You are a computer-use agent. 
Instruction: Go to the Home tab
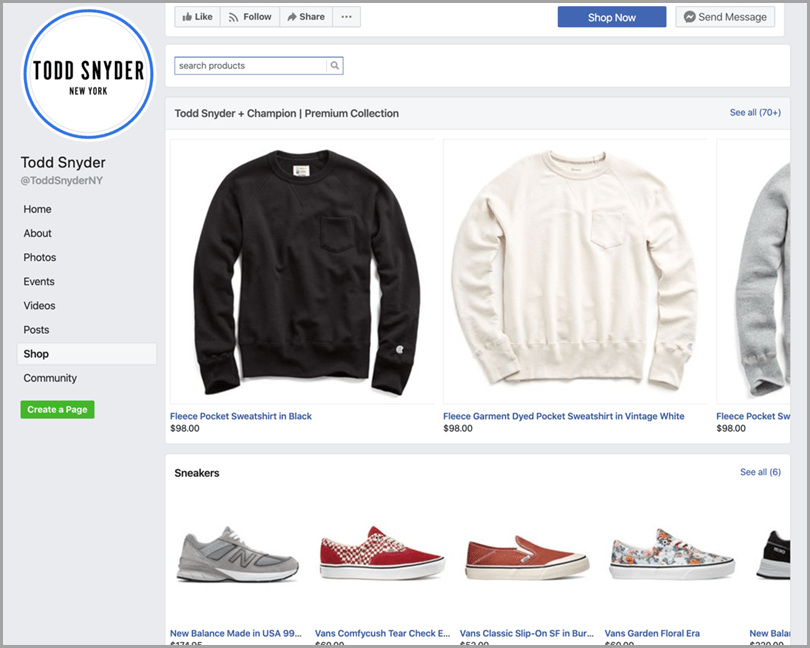[x=37, y=209]
